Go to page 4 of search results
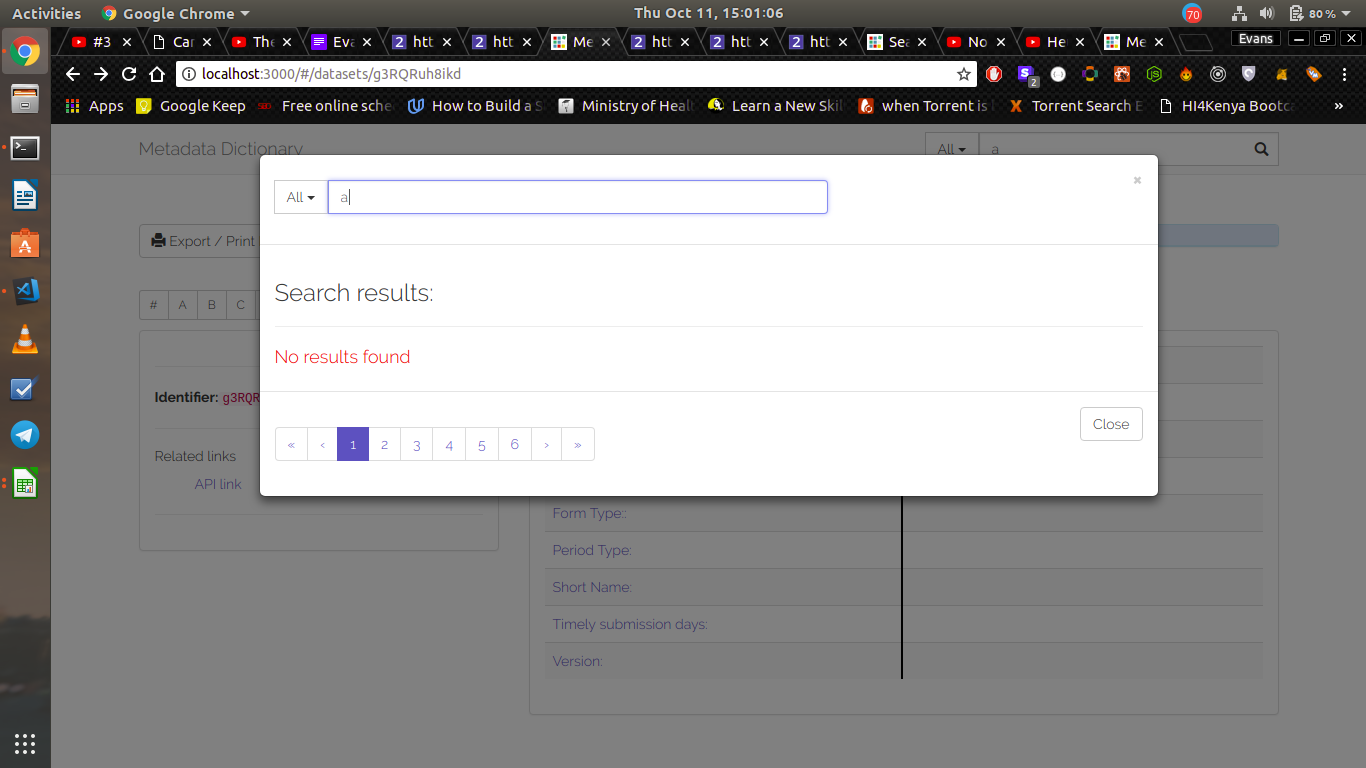 click(x=449, y=444)
